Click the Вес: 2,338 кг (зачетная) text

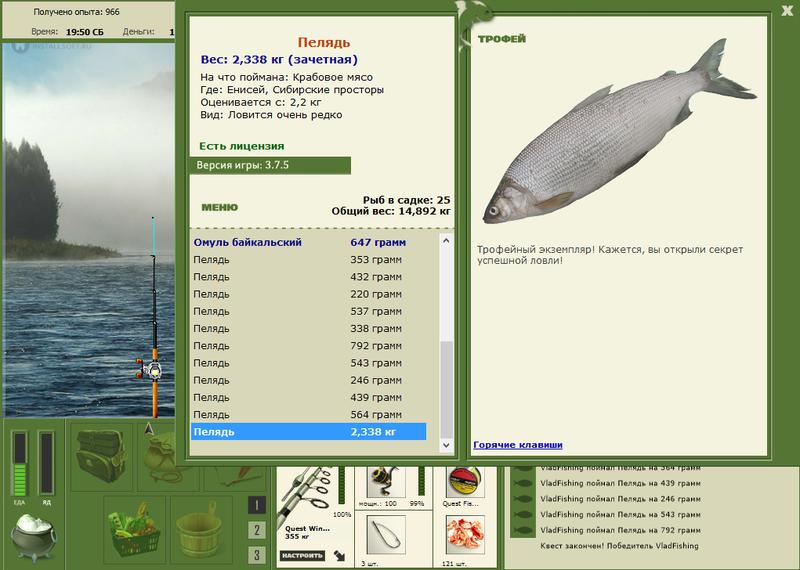pyautogui.click(x=279, y=60)
